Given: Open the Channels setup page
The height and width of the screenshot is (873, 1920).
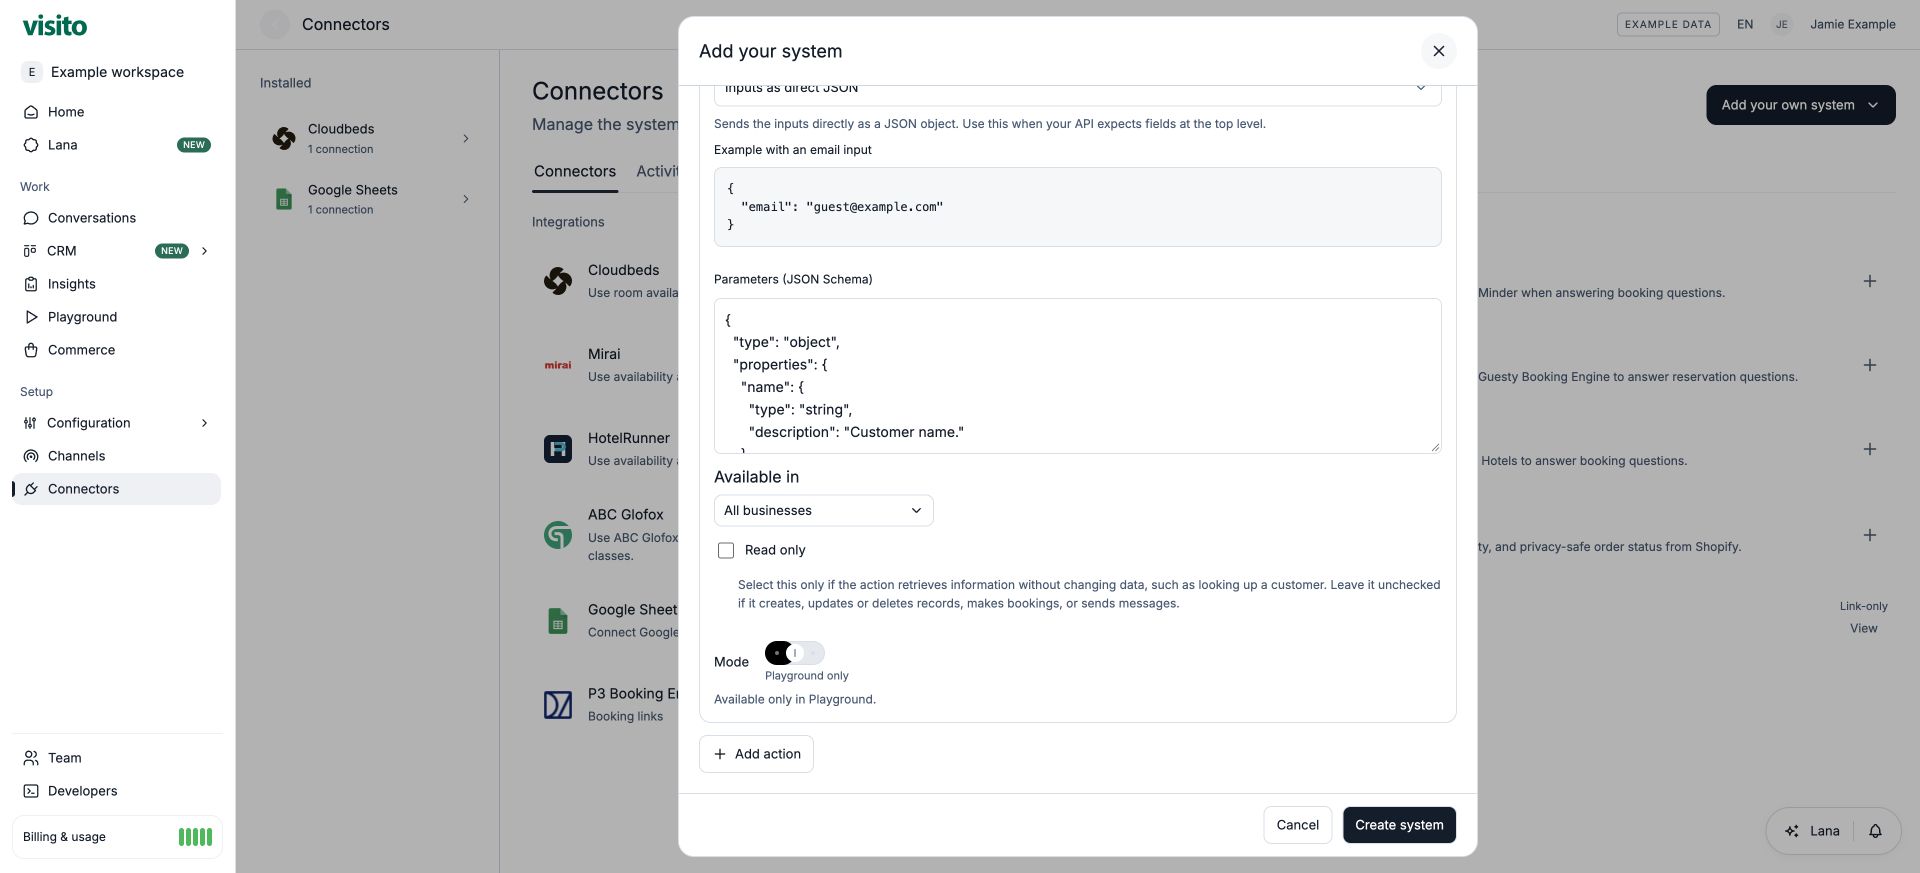Looking at the screenshot, I should (116, 456).
